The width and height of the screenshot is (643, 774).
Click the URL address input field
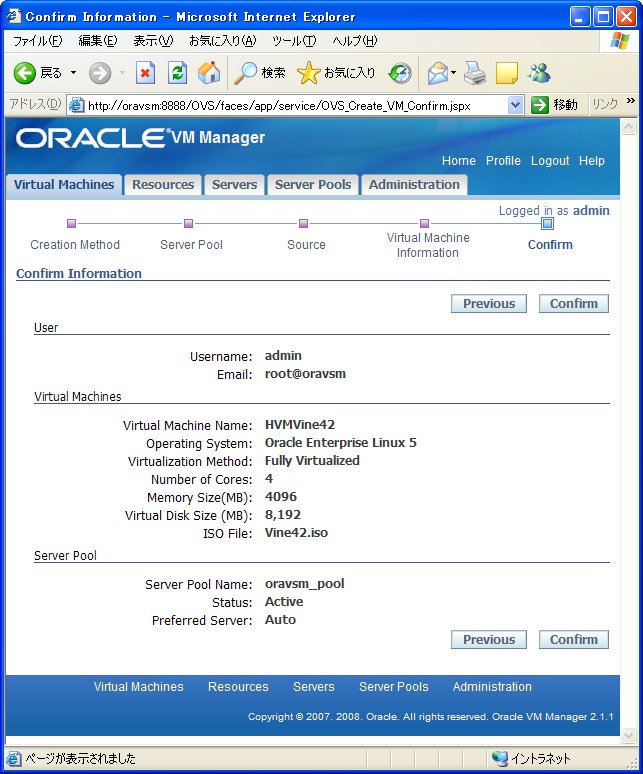coord(296,105)
